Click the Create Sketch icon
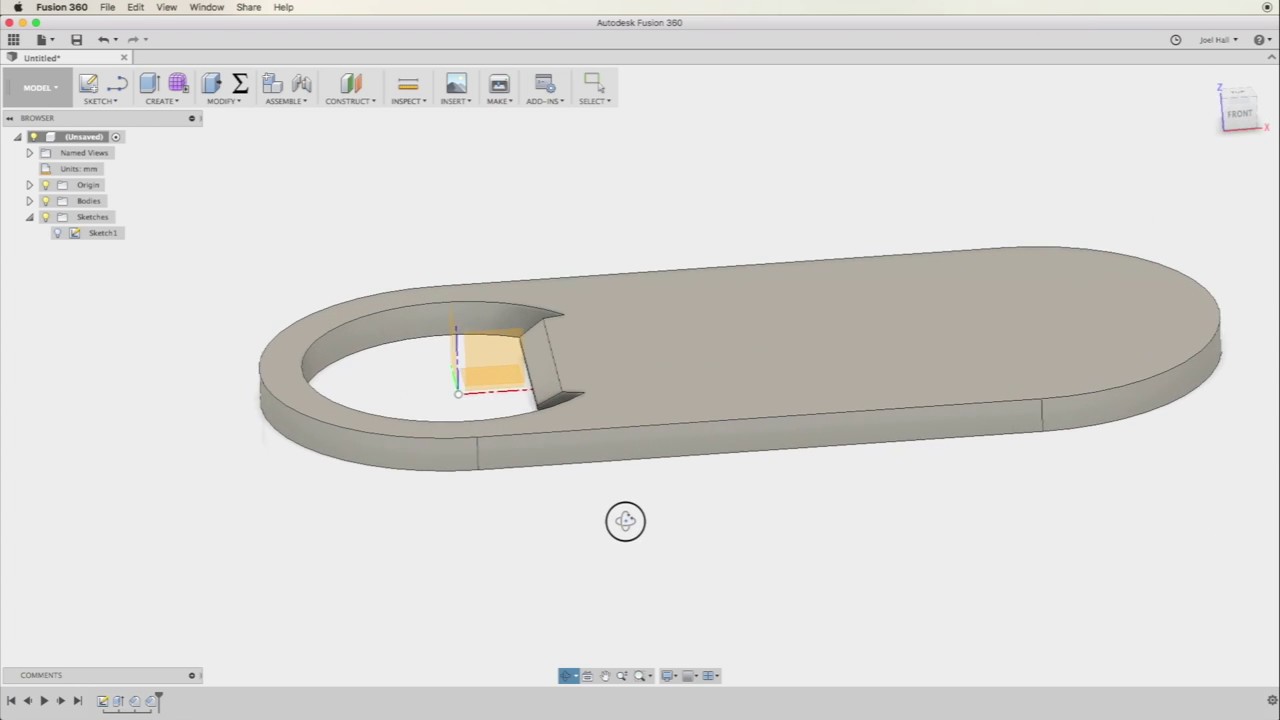The height and width of the screenshot is (720, 1280). click(89, 84)
